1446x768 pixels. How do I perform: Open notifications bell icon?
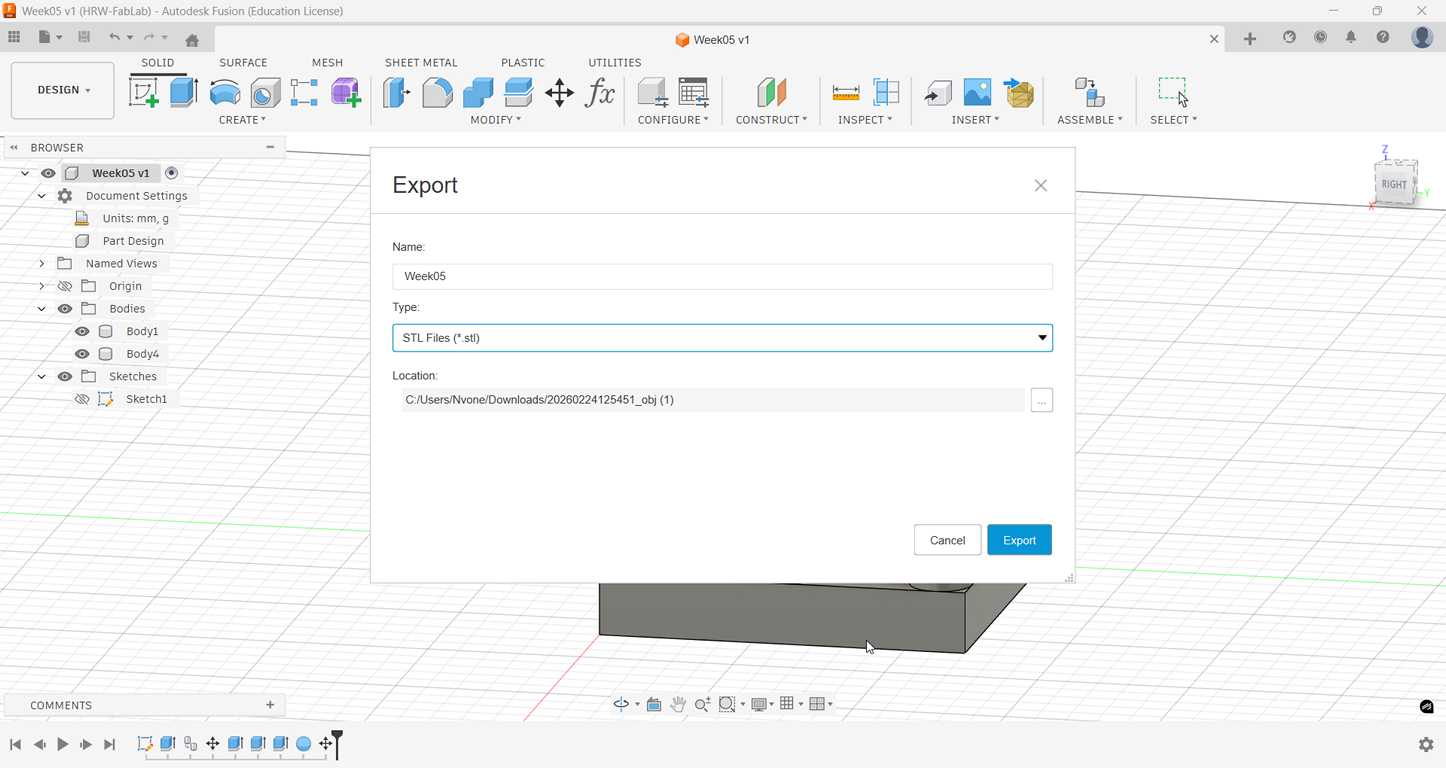click(1351, 37)
